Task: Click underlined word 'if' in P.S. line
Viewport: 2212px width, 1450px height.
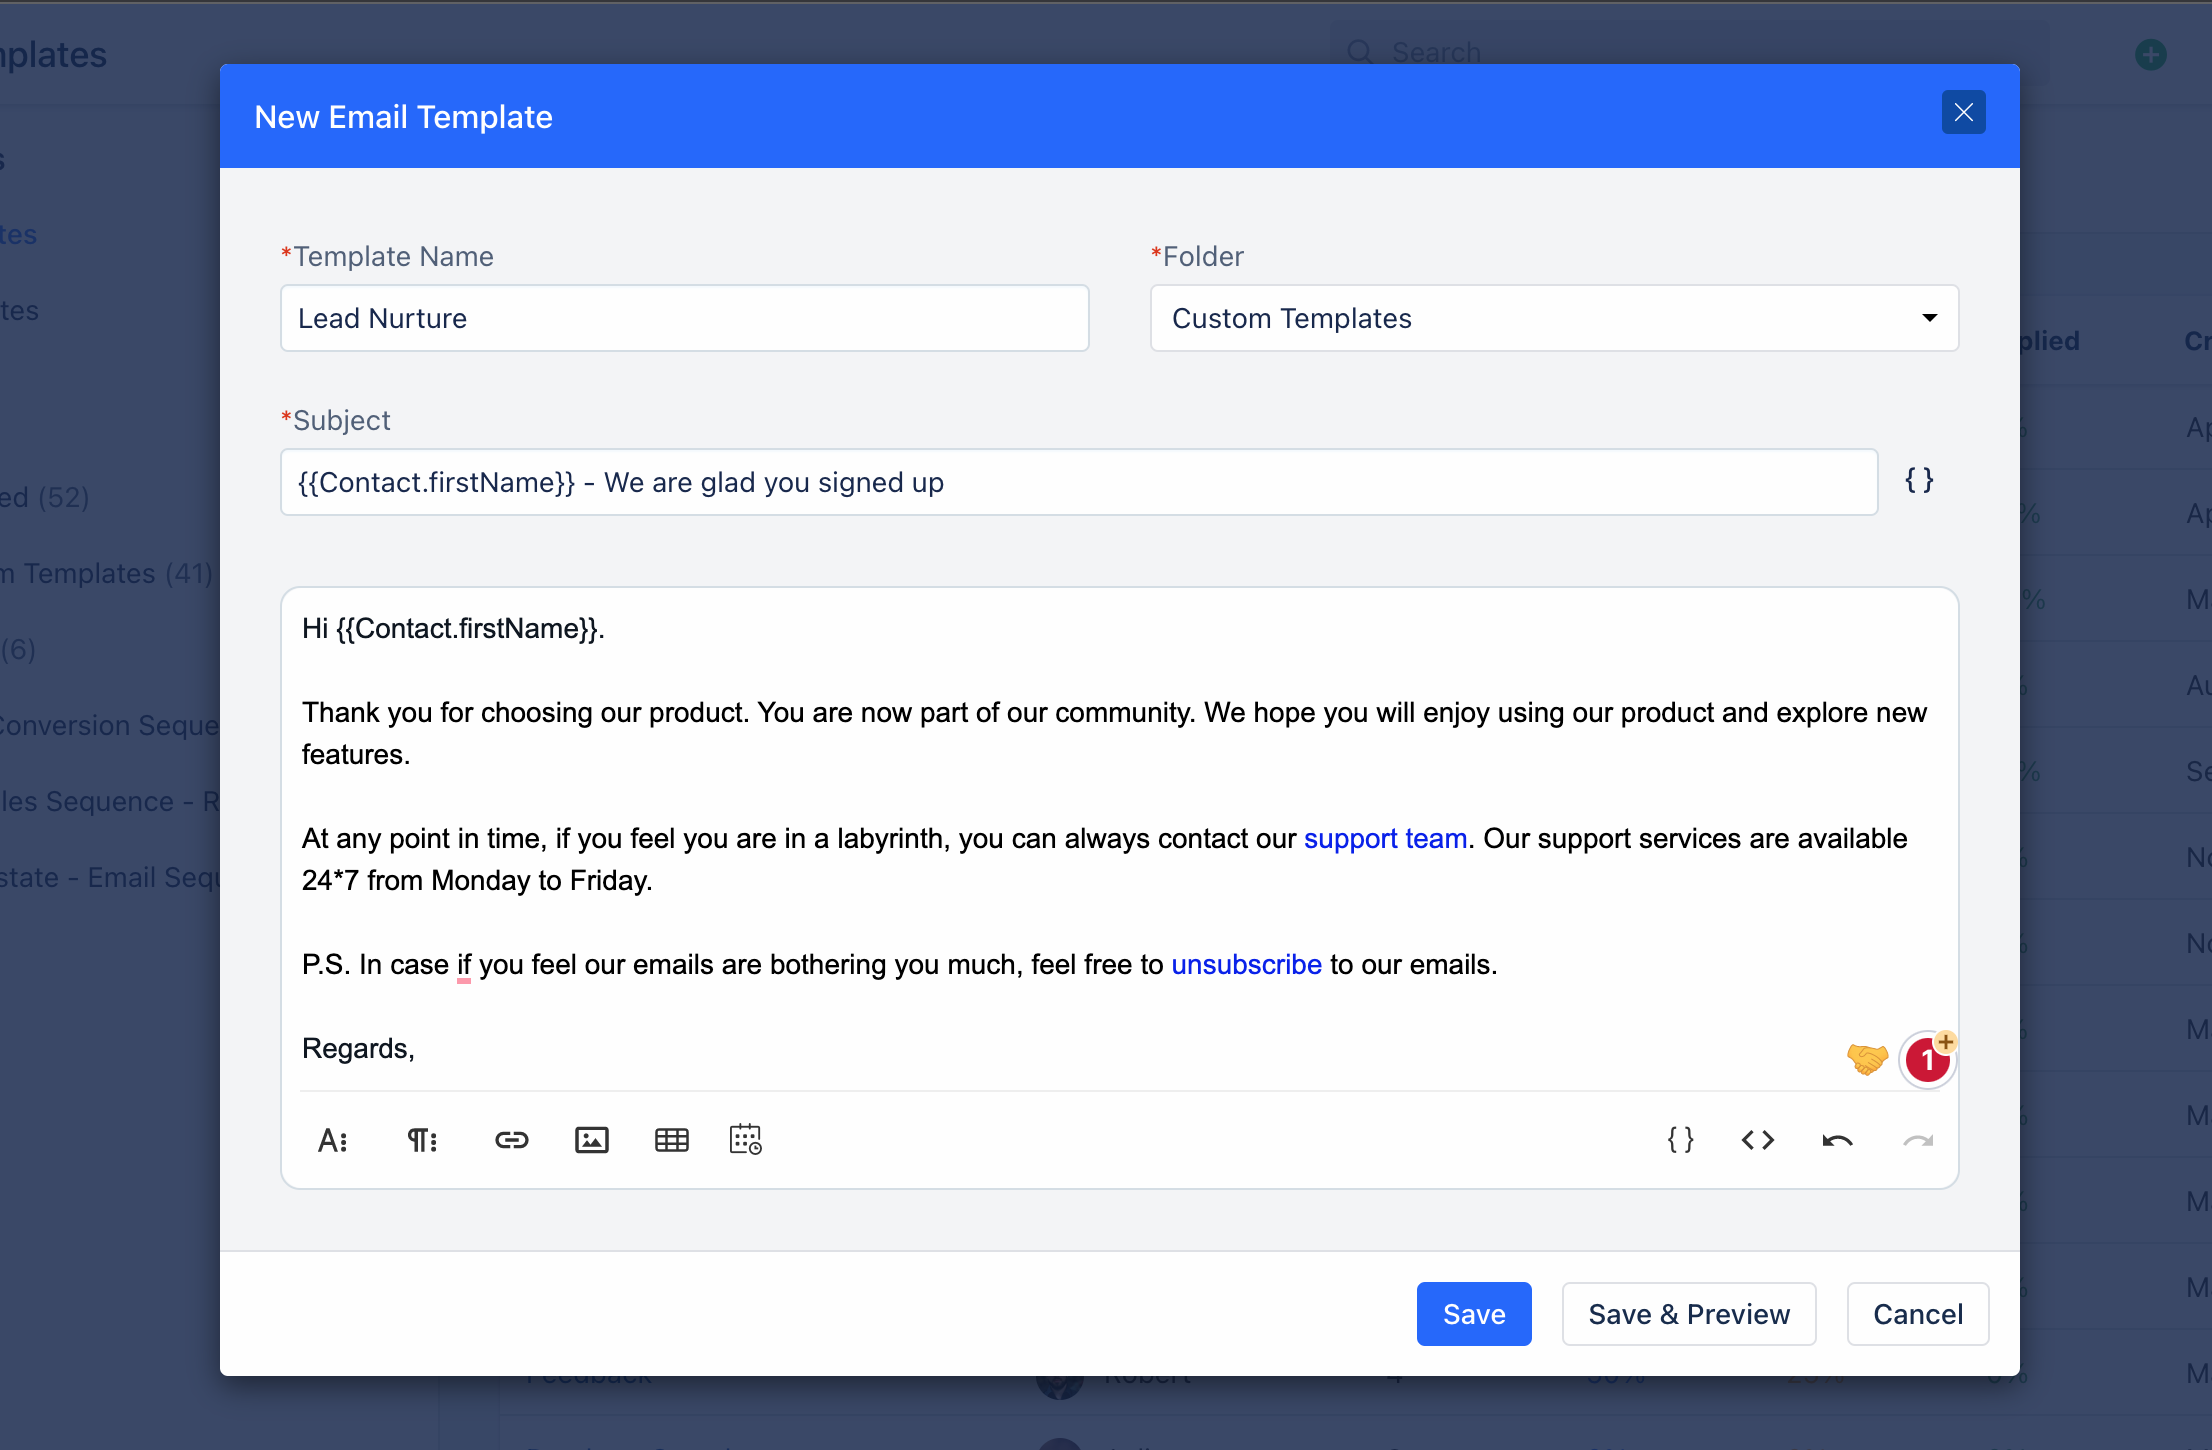Action: (464, 964)
